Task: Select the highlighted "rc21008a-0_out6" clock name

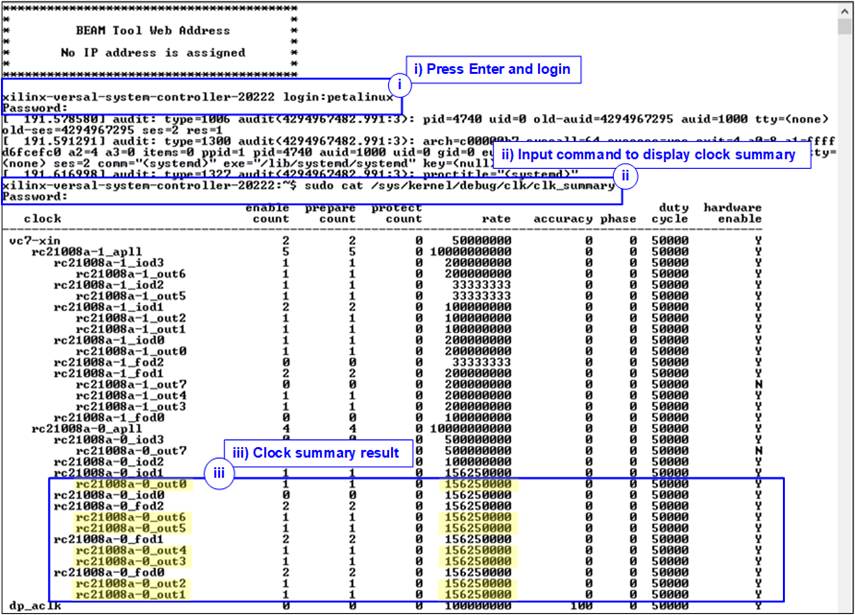Action: point(131,517)
